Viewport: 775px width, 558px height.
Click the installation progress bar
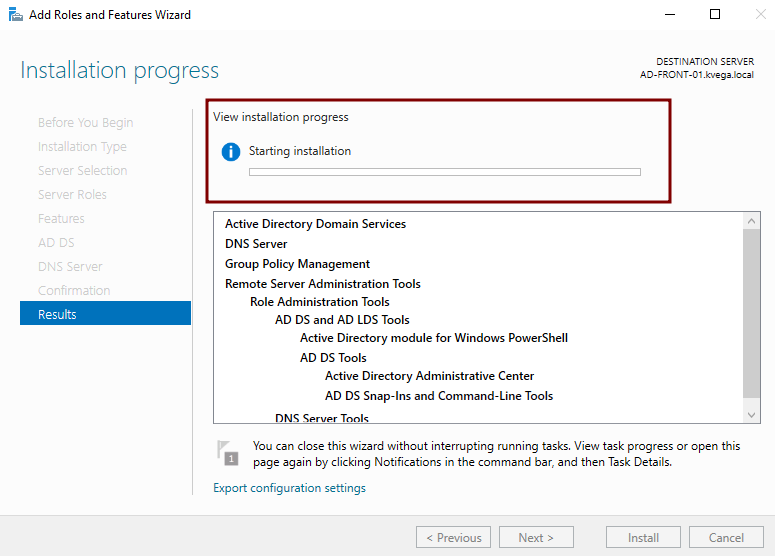(444, 172)
